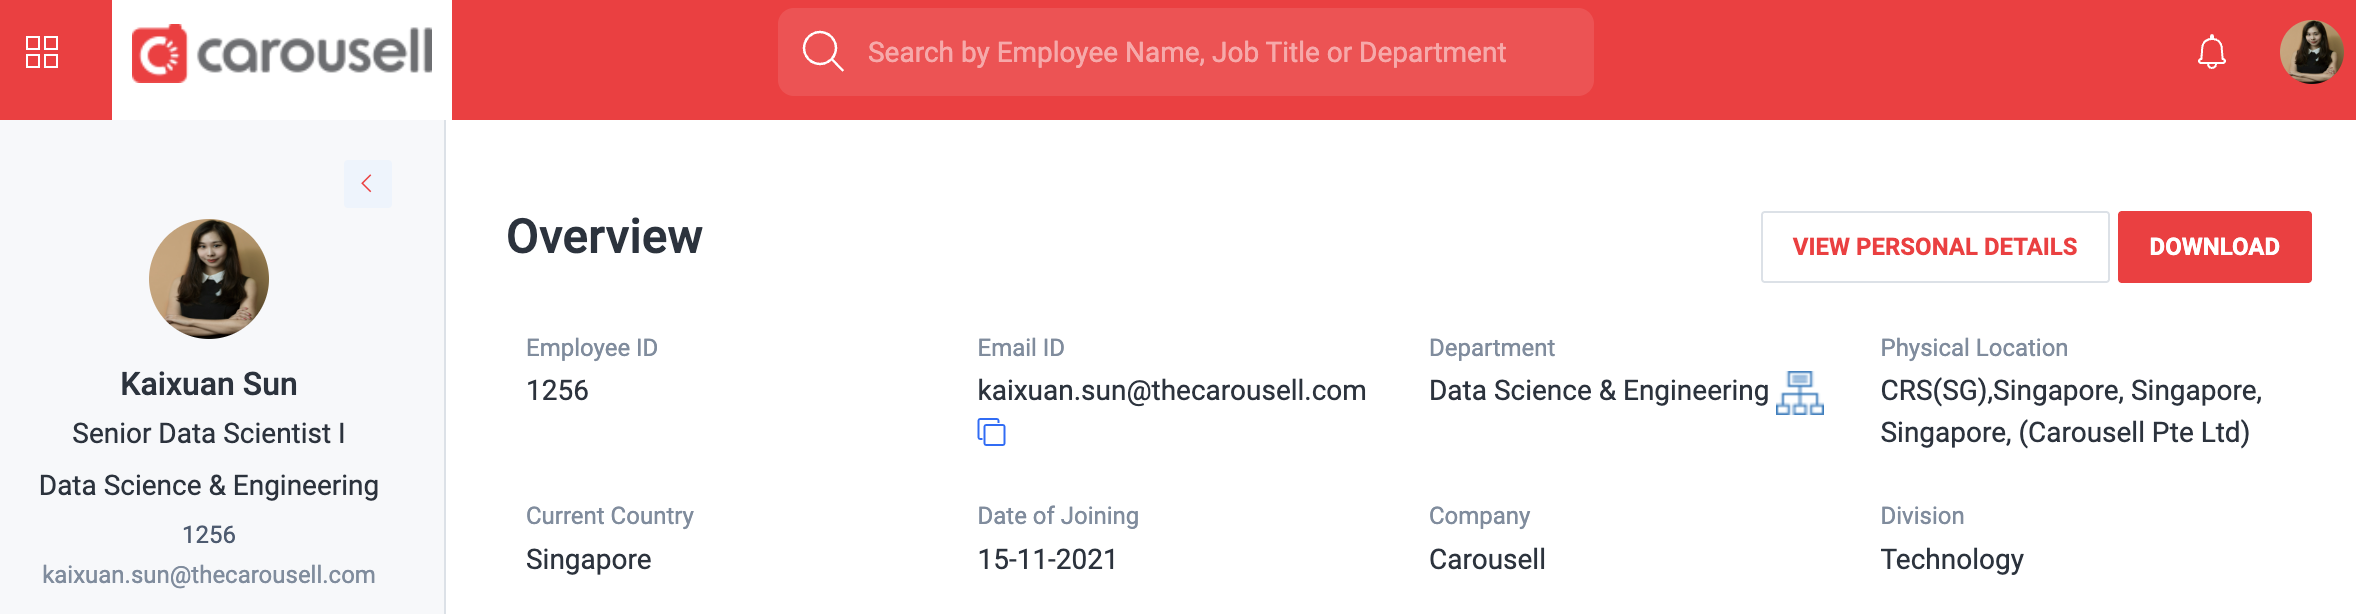Click the Overview heading
This screenshot has width=2356, height=614.
(x=604, y=237)
